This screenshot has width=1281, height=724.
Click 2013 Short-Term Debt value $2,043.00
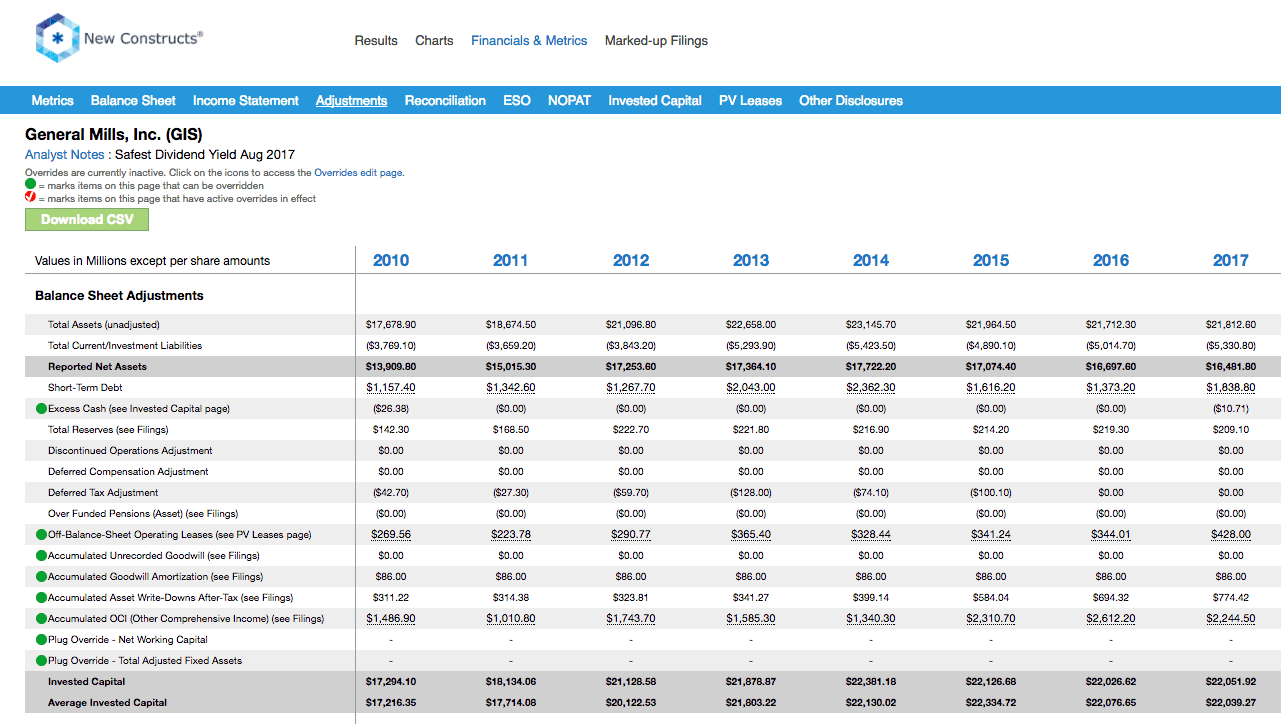pos(751,388)
